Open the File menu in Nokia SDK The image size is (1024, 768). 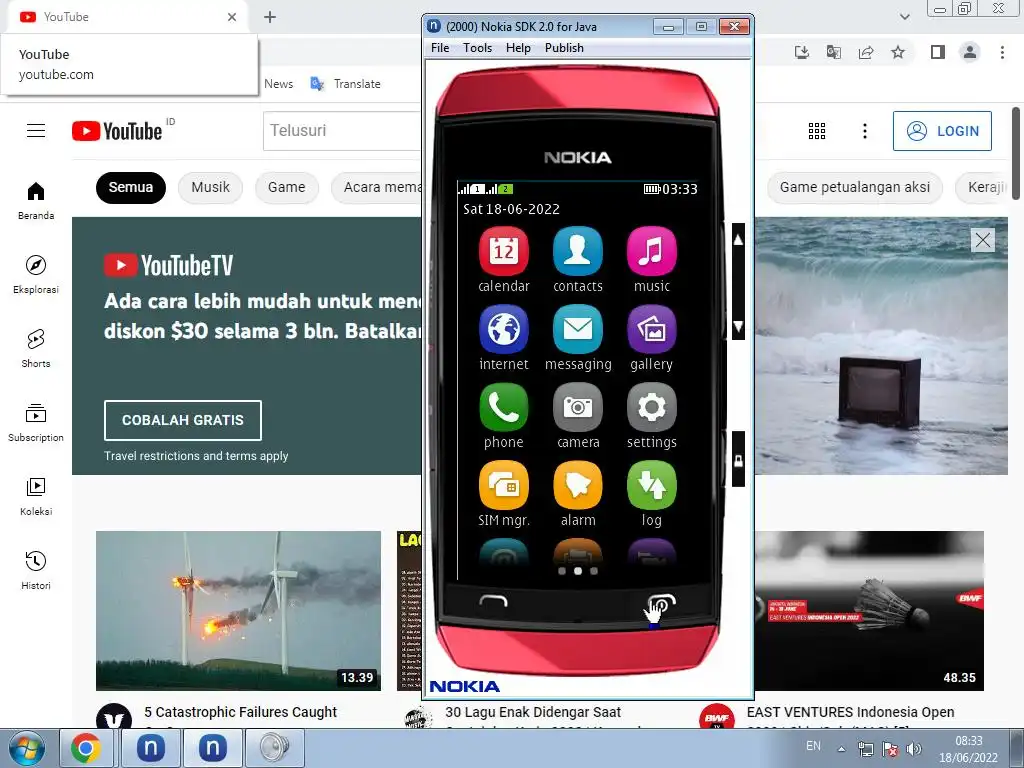pos(440,48)
